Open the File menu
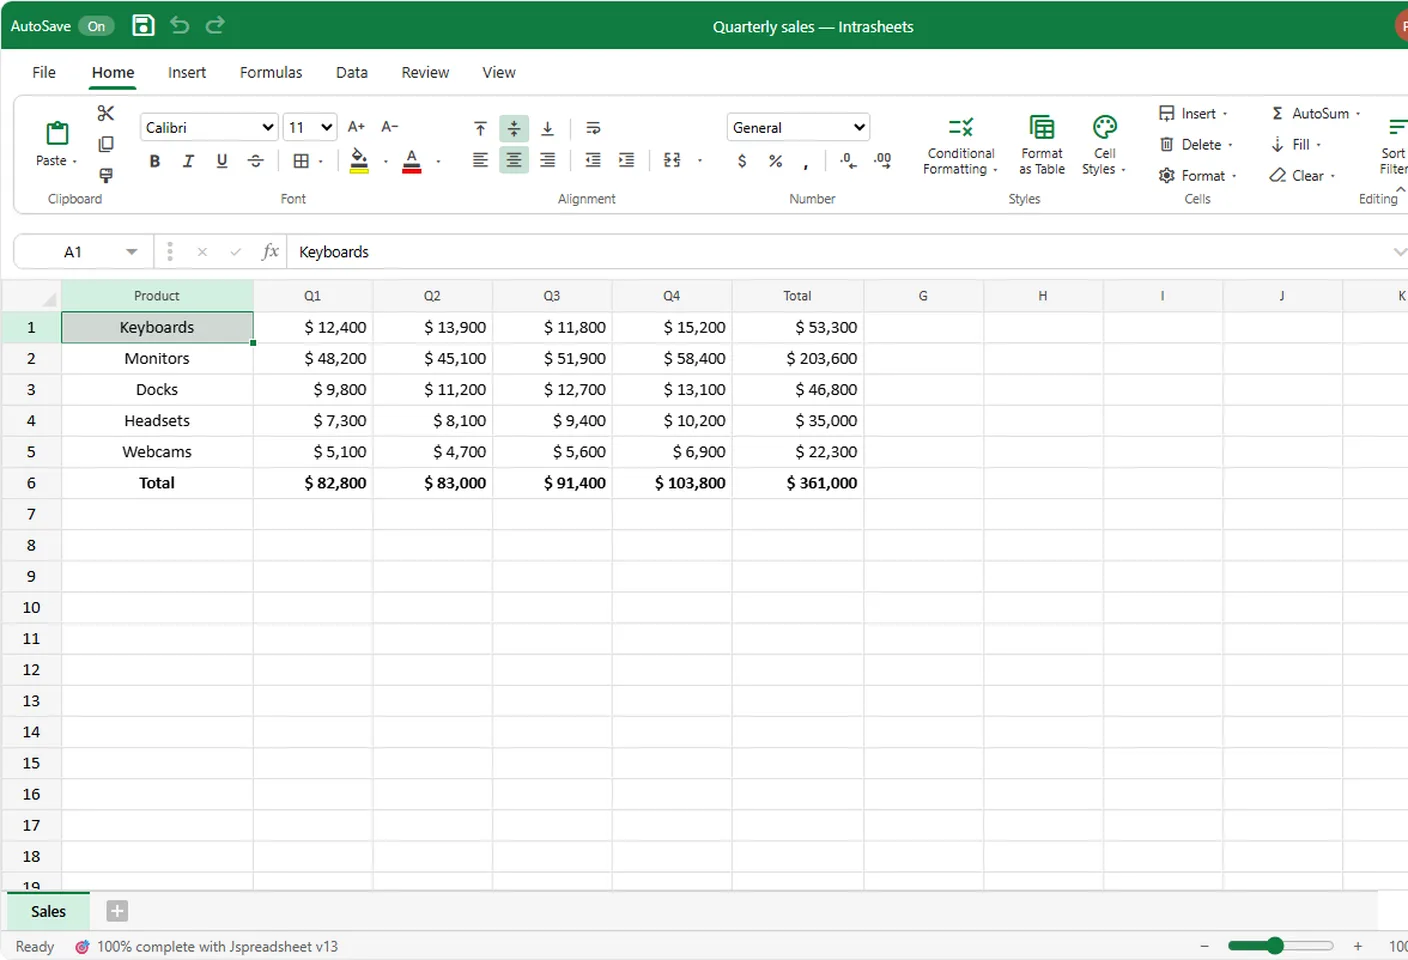1408x960 pixels. 44,72
